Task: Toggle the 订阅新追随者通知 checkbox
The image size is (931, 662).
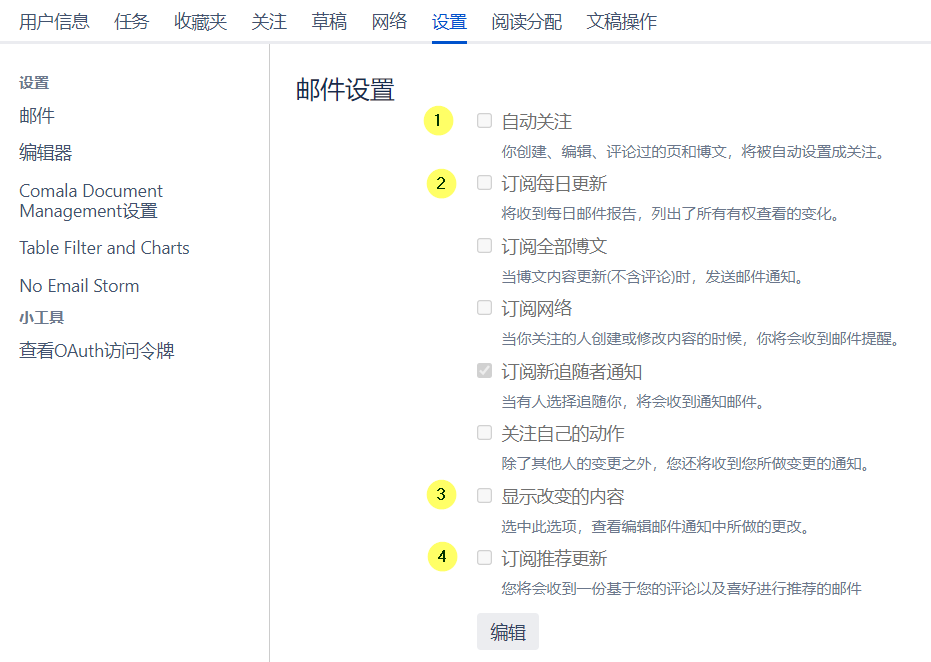Action: [484, 370]
